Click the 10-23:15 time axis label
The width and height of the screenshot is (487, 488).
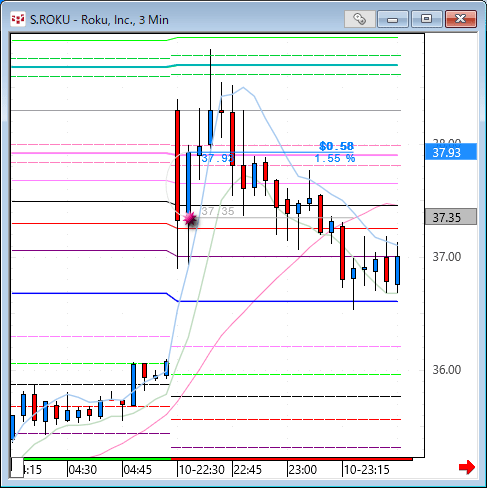coord(367,470)
